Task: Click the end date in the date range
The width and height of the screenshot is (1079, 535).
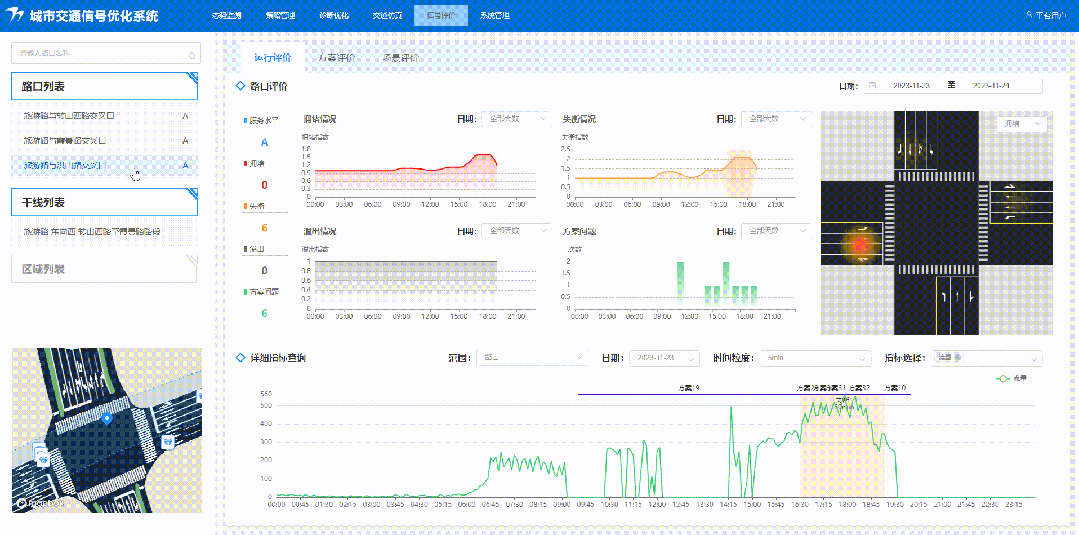Action: click(x=990, y=86)
